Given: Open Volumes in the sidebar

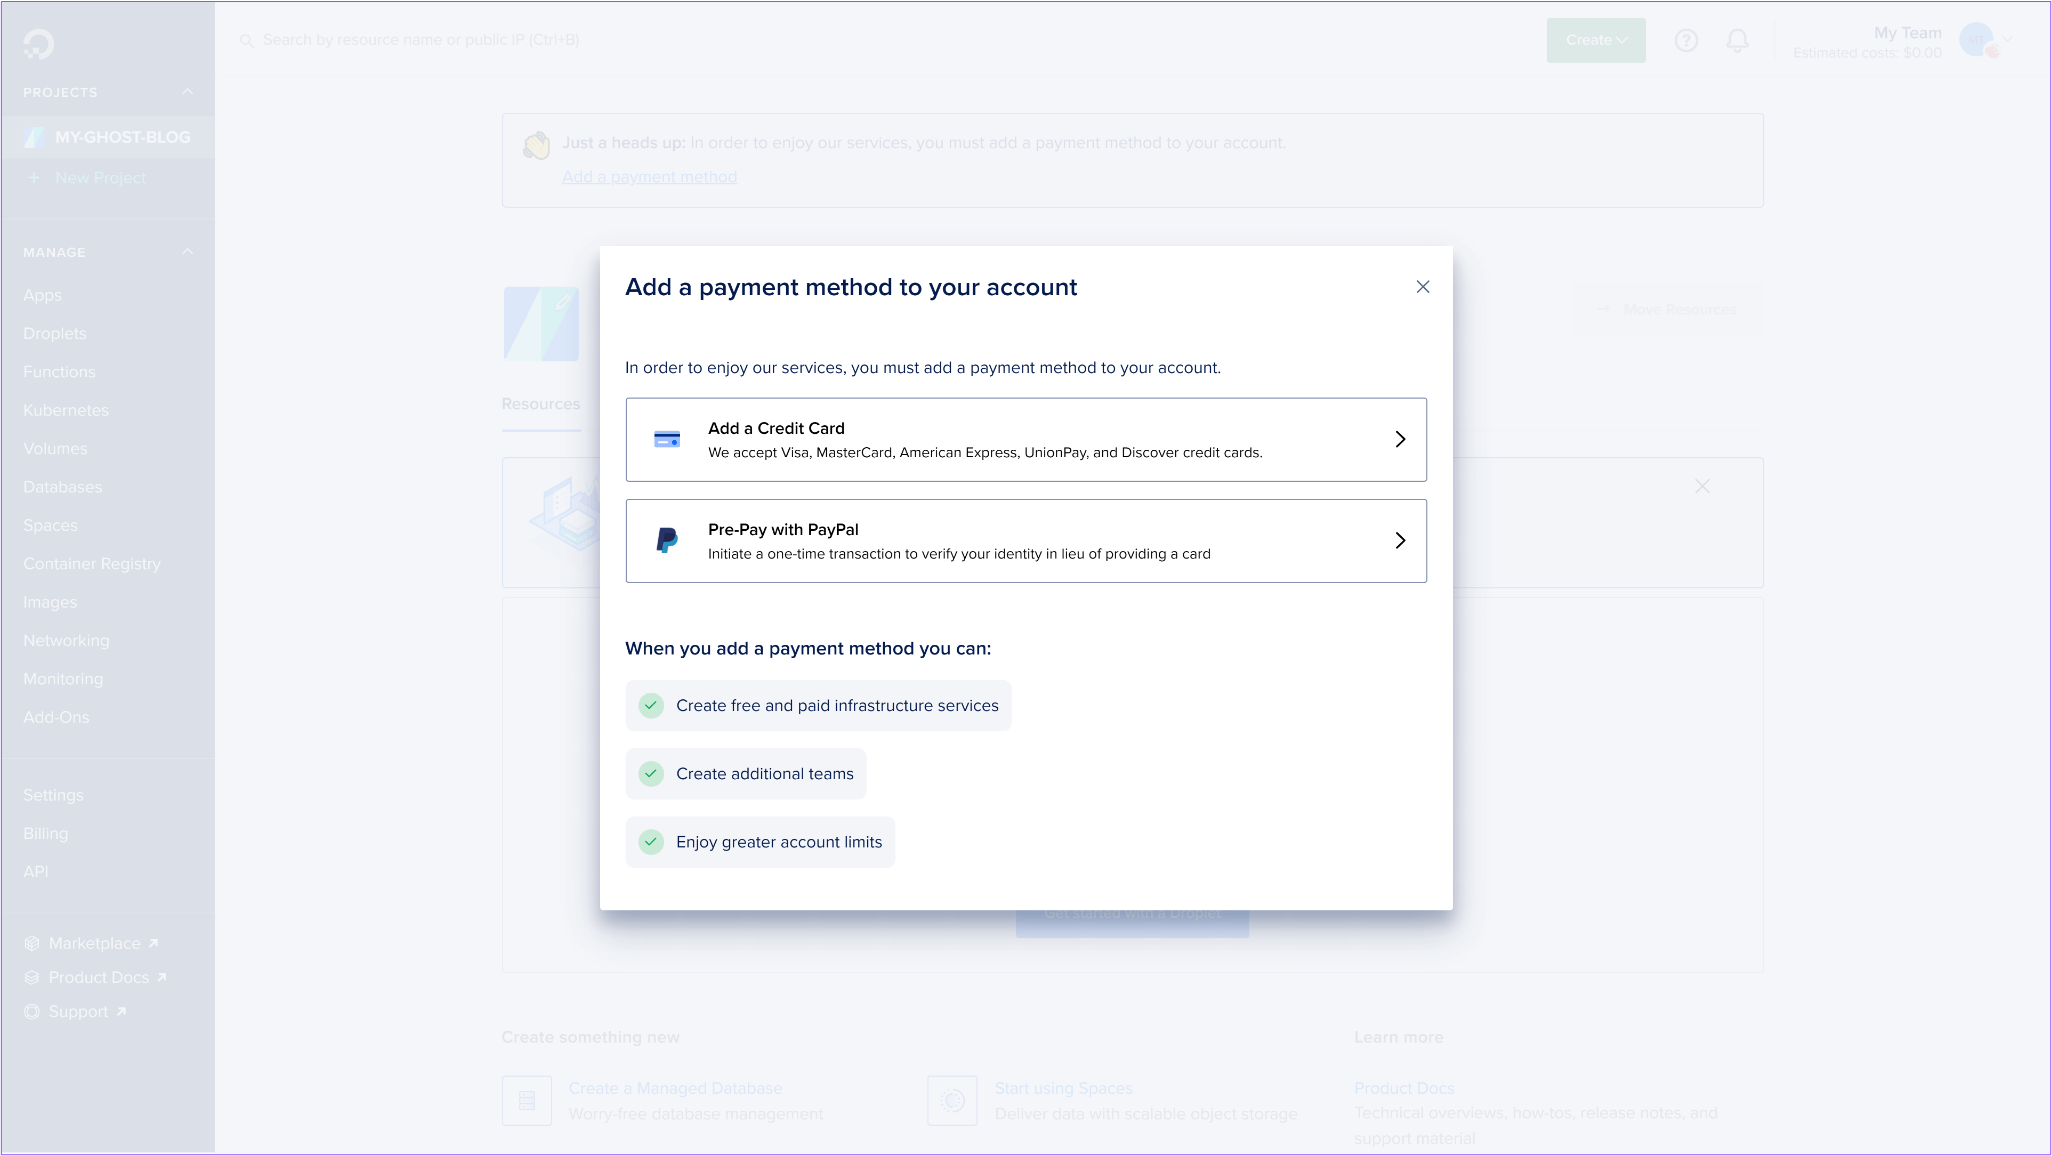Looking at the screenshot, I should click(55, 449).
